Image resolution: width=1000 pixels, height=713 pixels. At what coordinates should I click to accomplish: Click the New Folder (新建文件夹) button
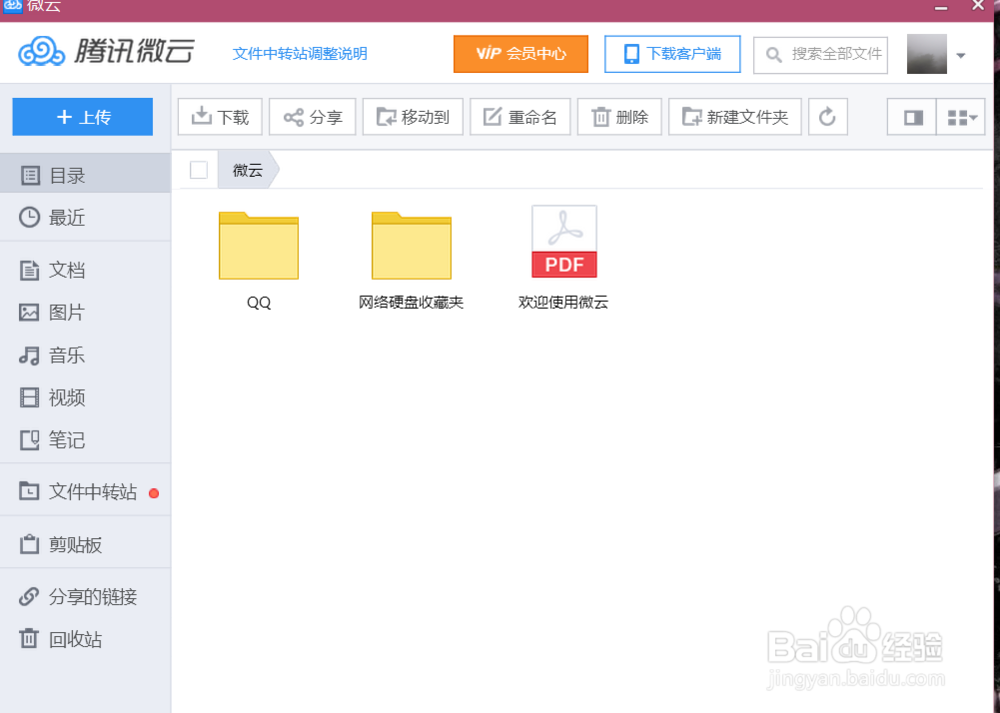[735, 117]
